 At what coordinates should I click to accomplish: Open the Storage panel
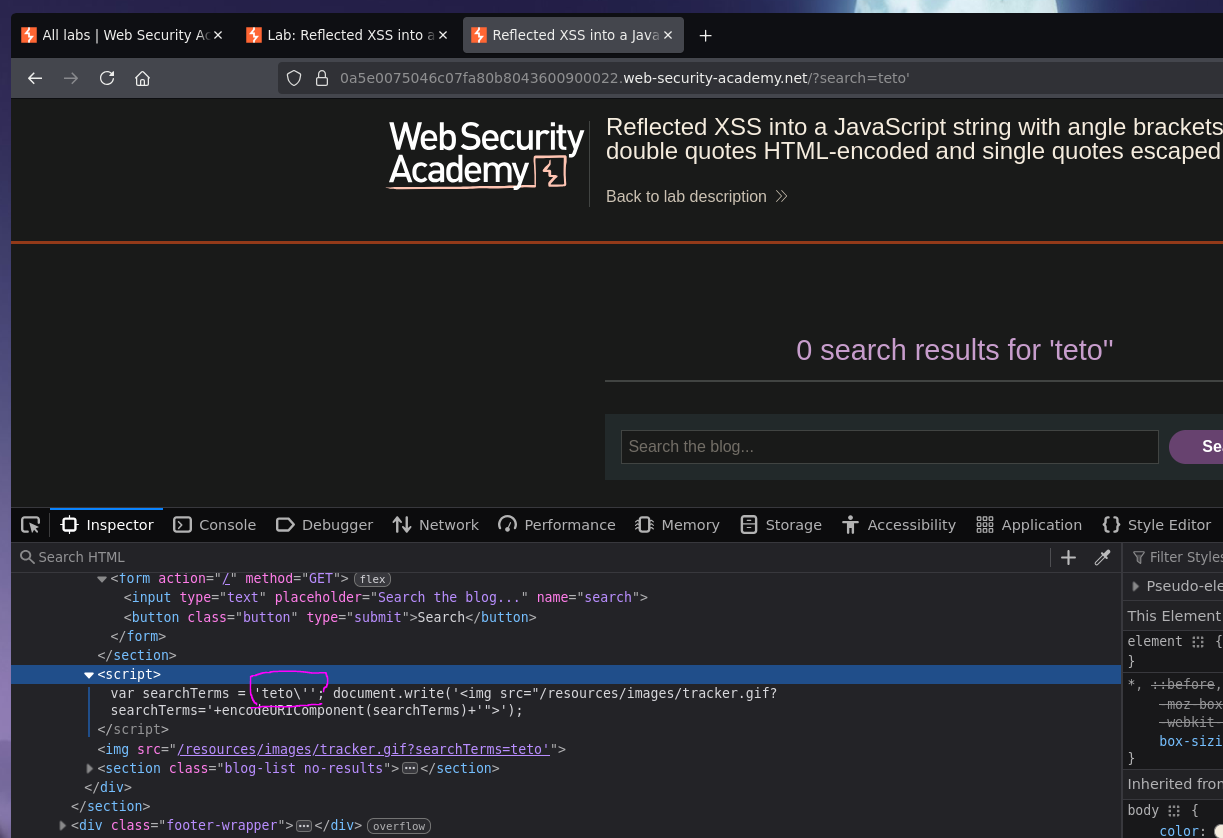(x=781, y=525)
